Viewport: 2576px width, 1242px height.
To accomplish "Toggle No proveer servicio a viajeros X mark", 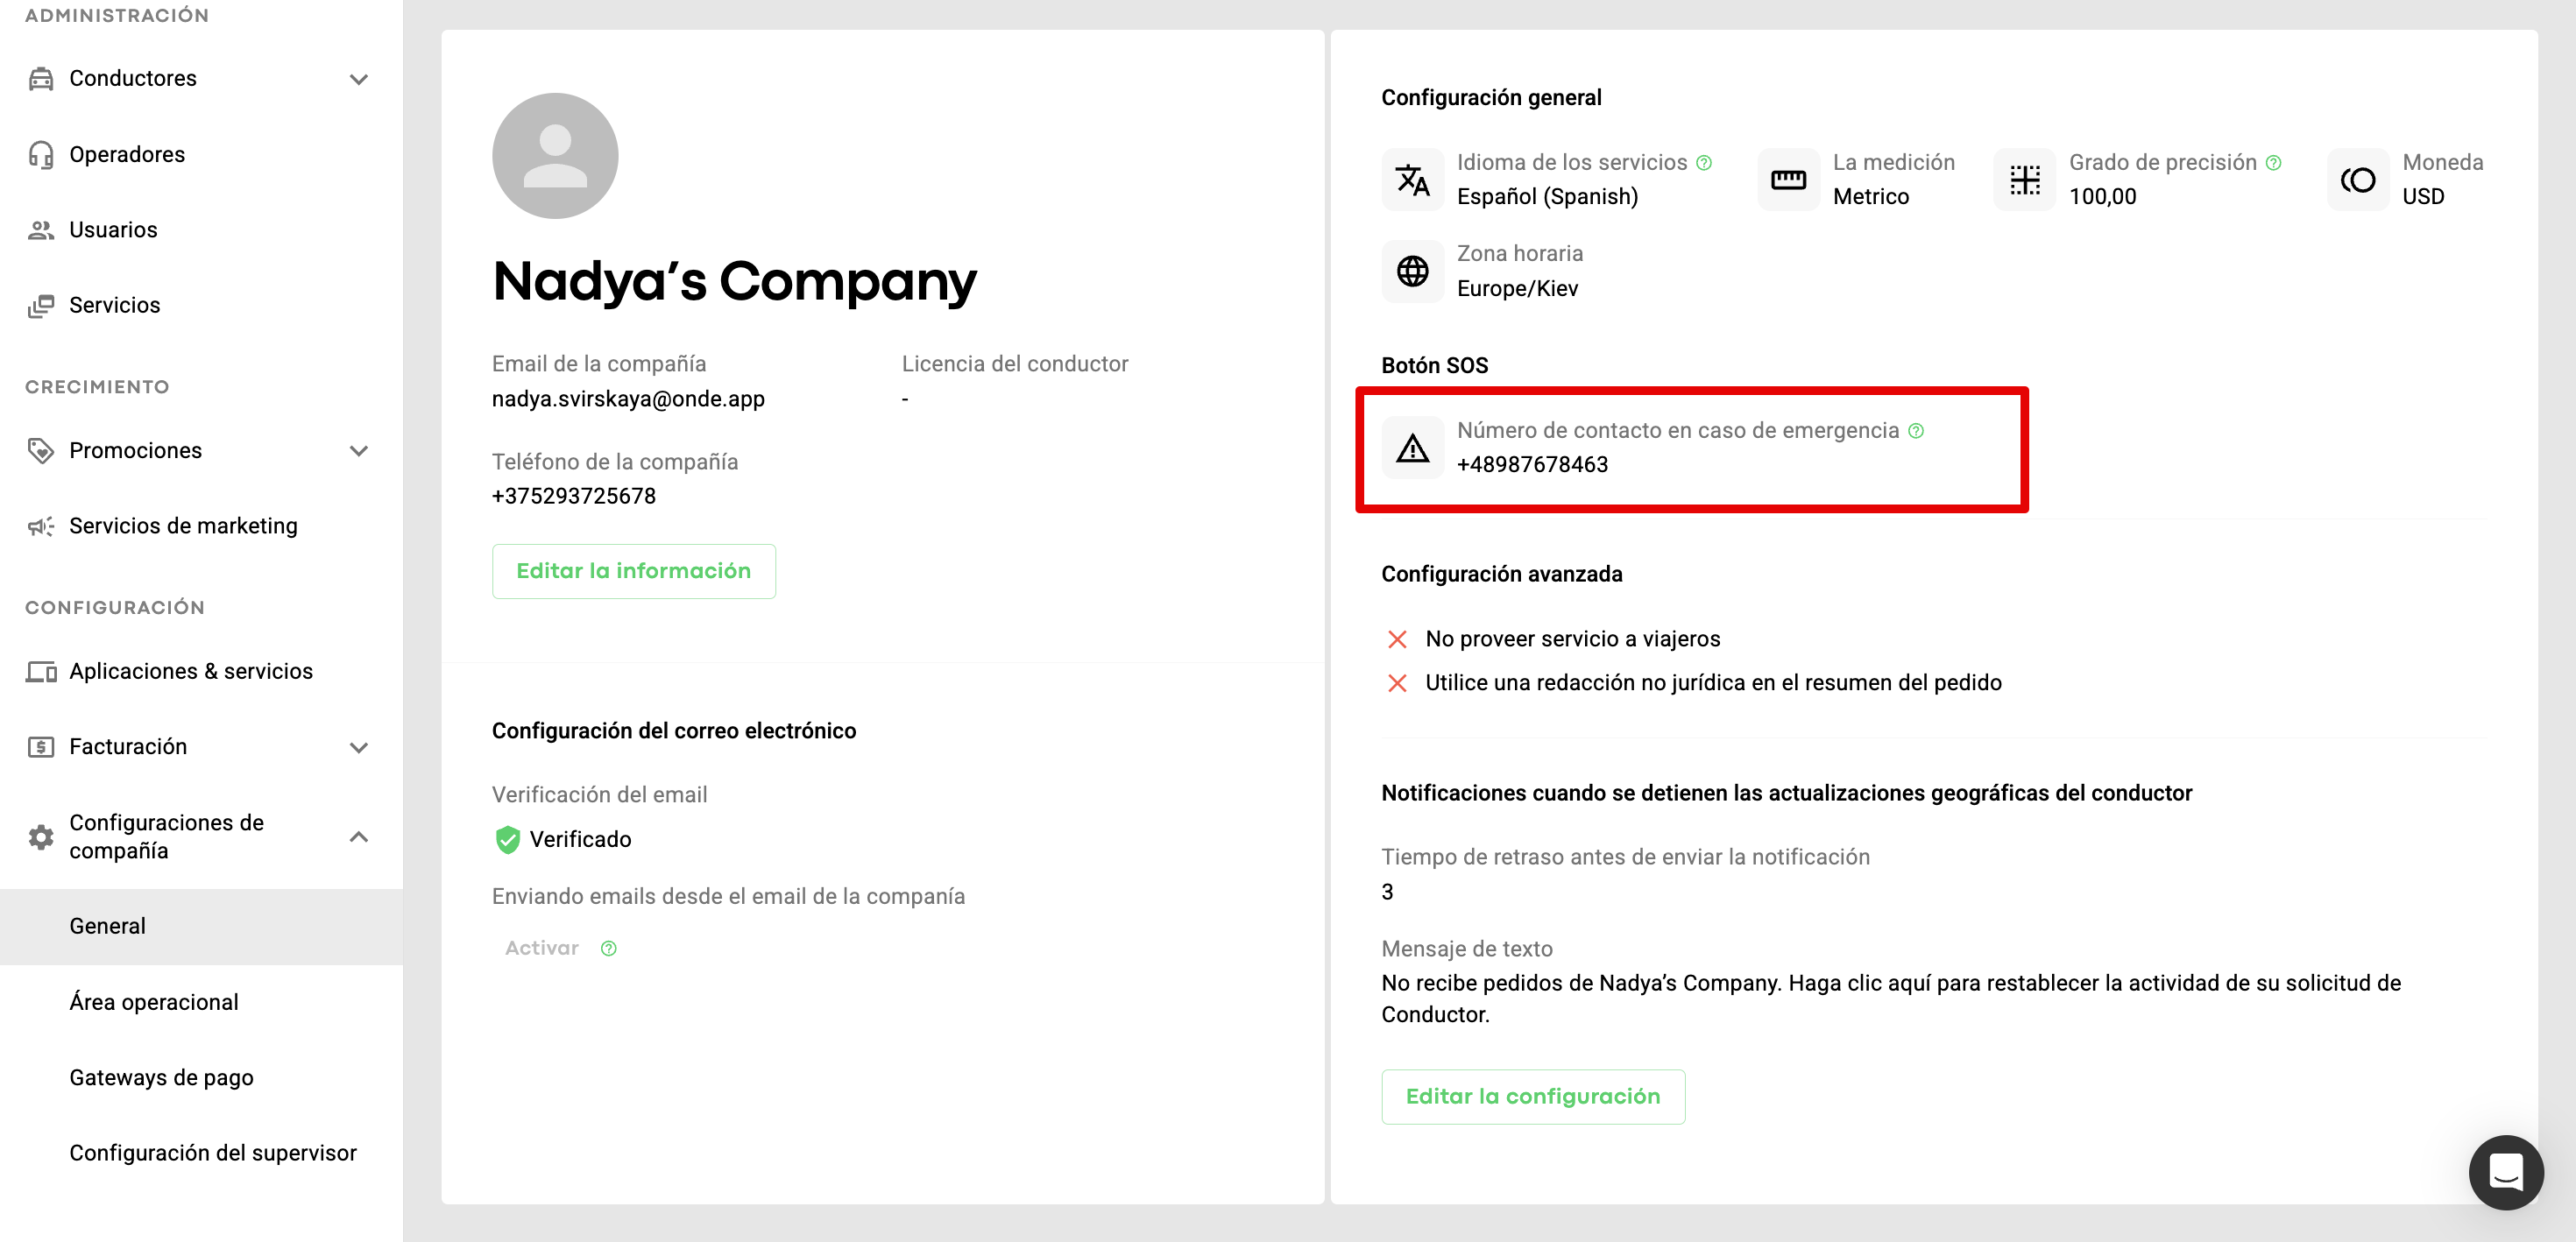I will click(x=1397, y=639).
